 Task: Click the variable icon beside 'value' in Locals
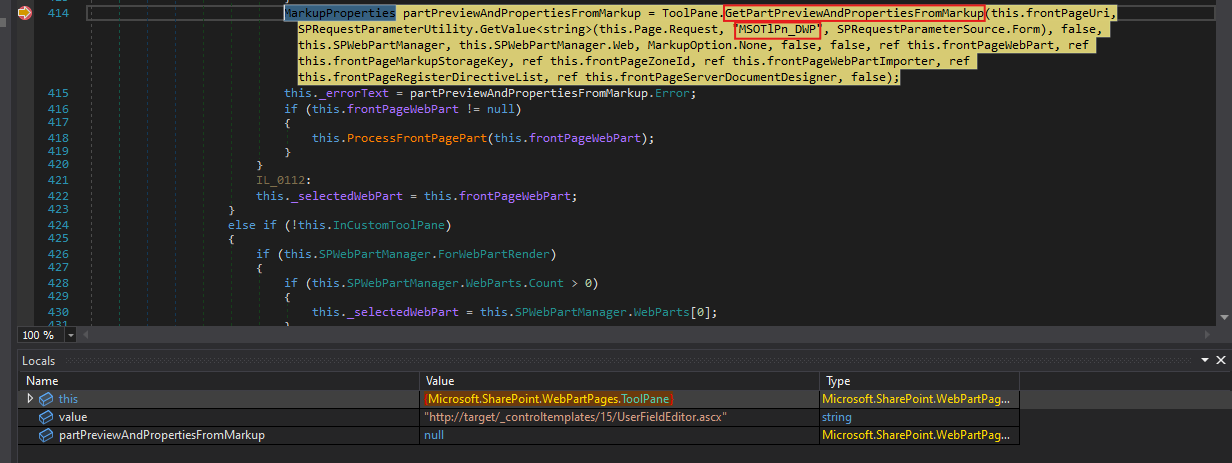[46, 417]
